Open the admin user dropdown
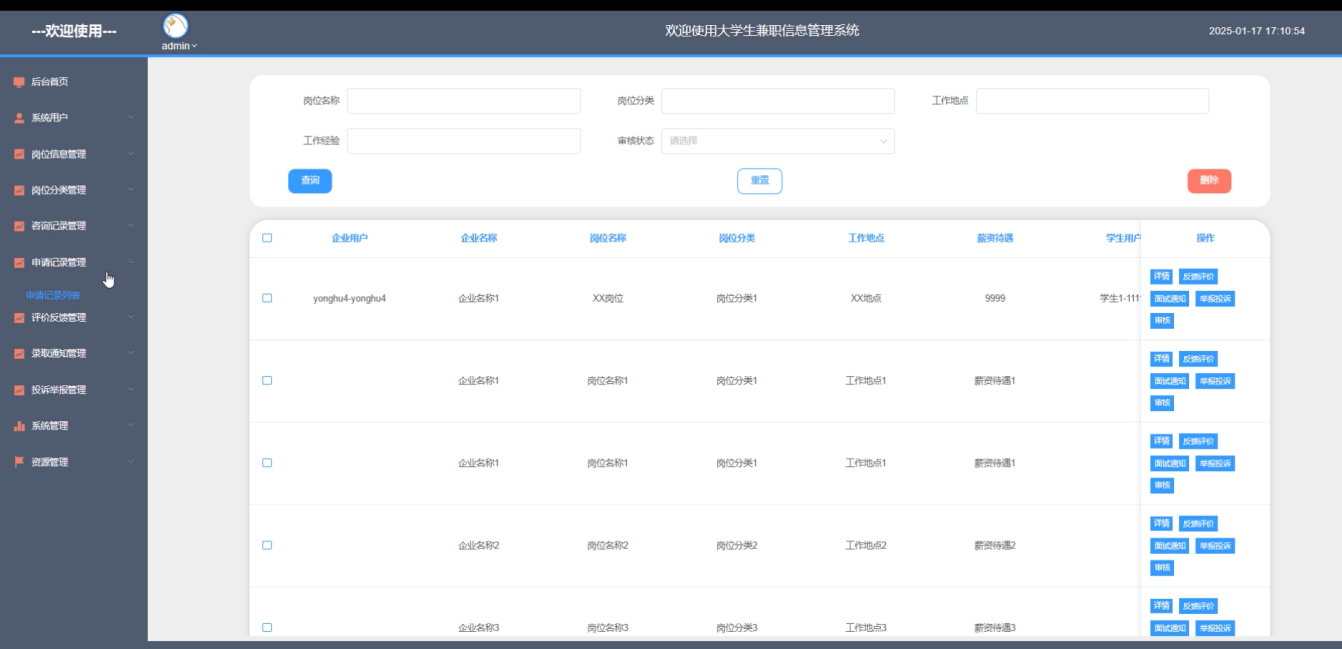This screenshot has width=1342, height=649. [x=180, y=46]
